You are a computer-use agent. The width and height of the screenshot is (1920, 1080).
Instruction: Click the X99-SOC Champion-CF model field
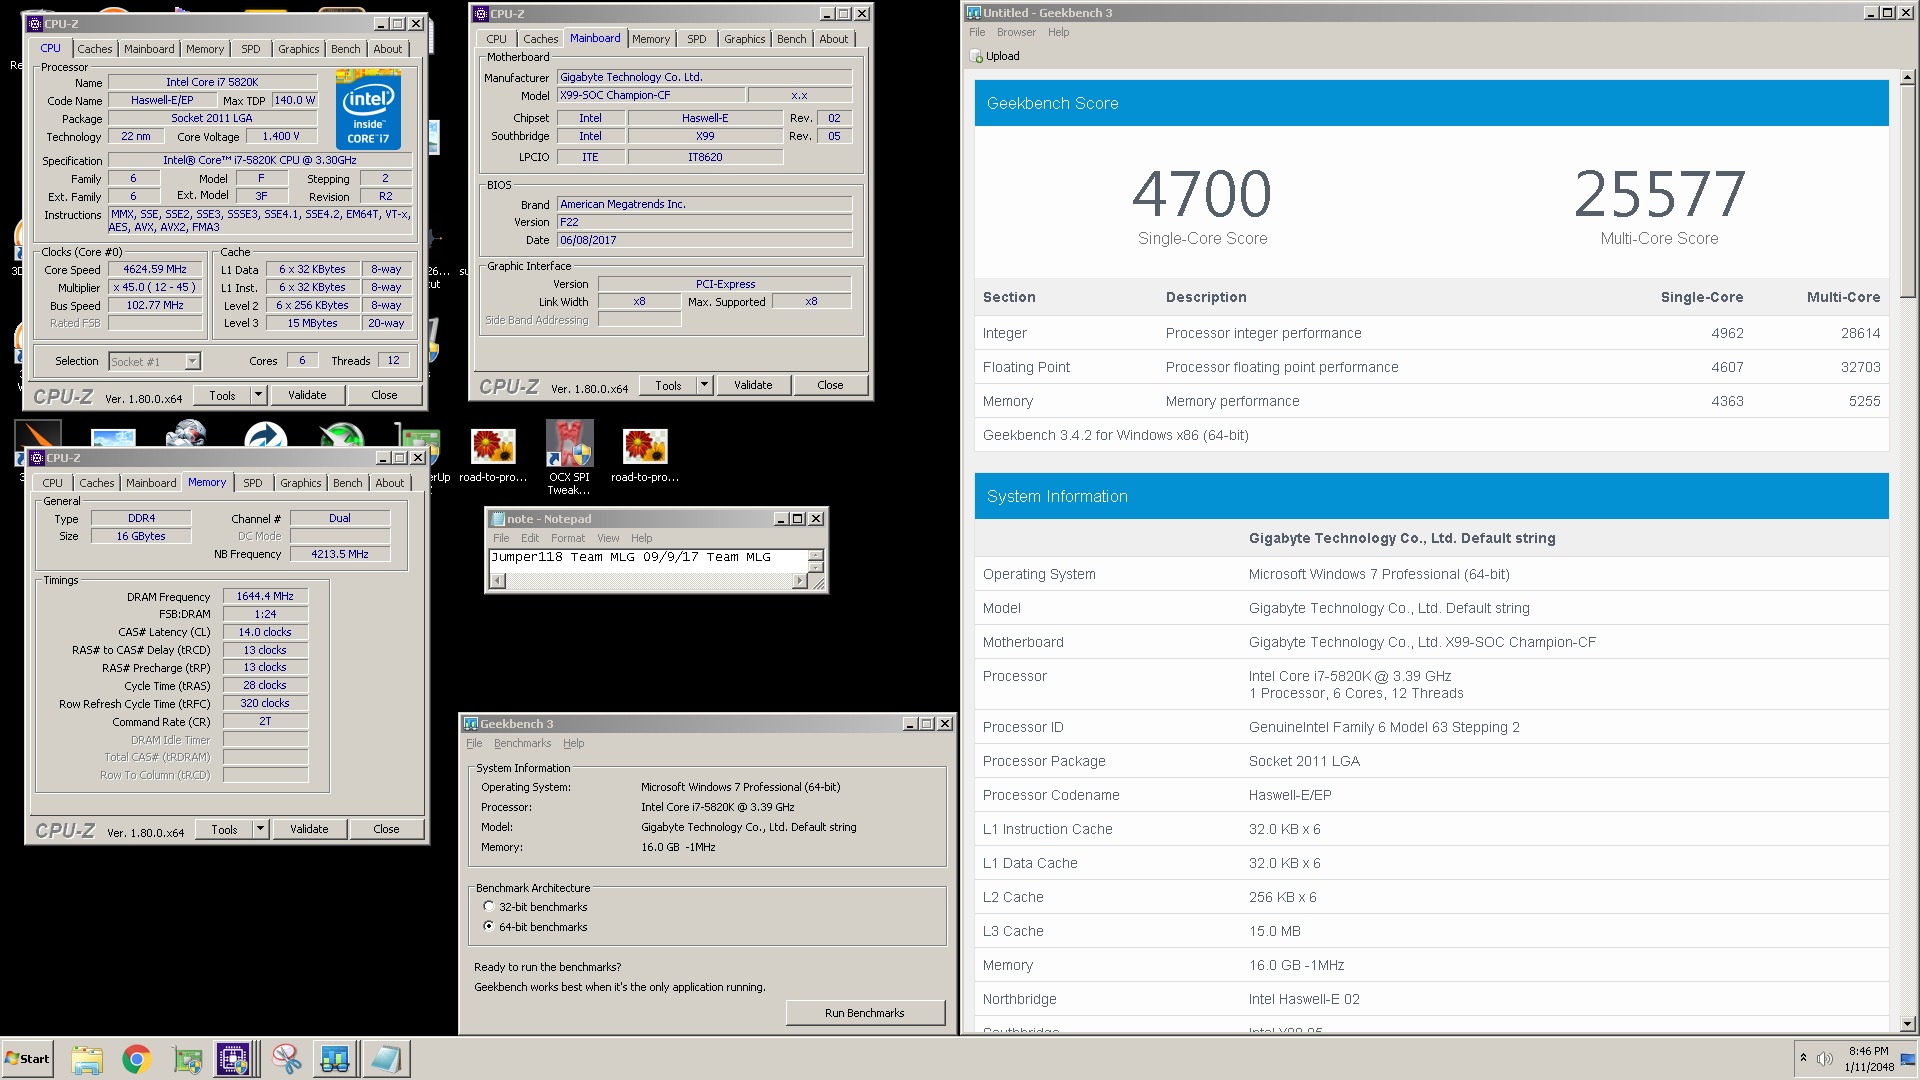point(651,95)
